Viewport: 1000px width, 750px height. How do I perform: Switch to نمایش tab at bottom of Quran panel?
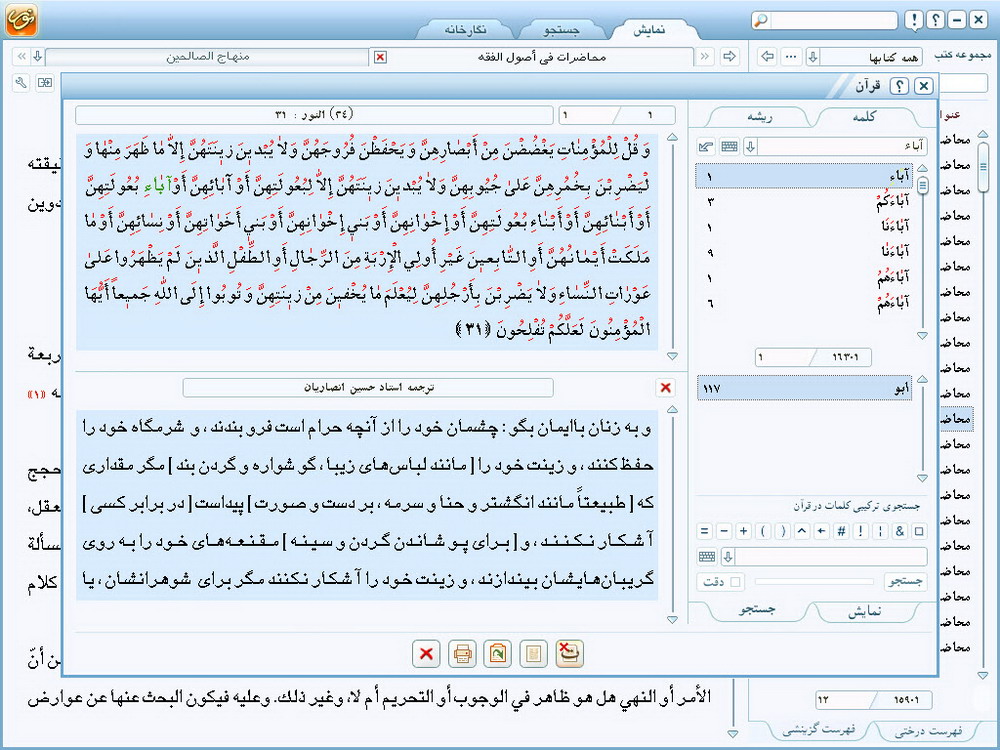(864, 612)
